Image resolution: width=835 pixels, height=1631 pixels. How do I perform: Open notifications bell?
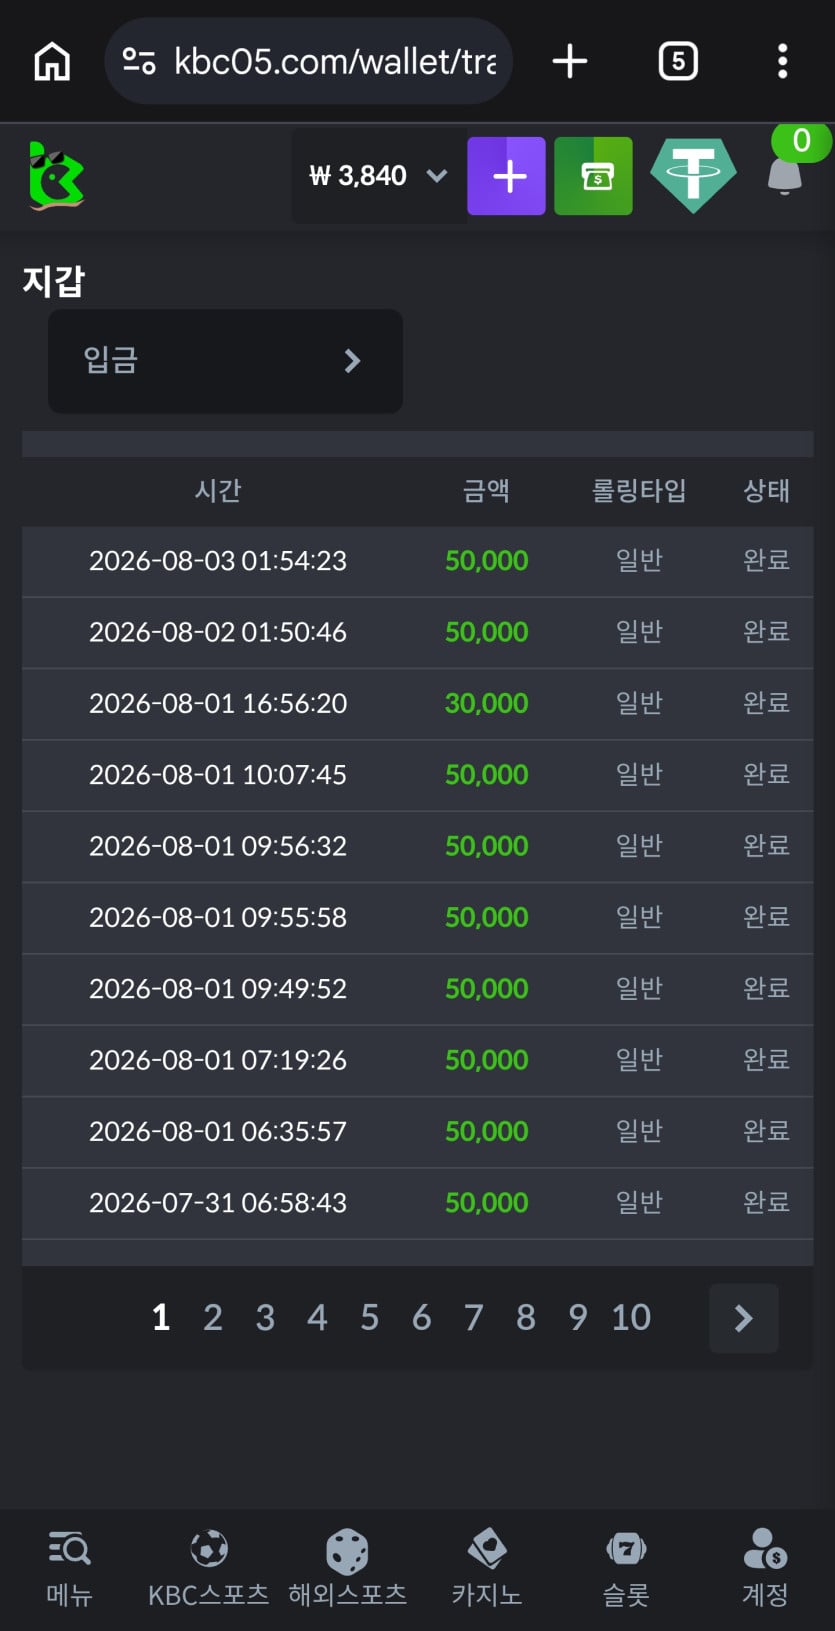(785, 176)
